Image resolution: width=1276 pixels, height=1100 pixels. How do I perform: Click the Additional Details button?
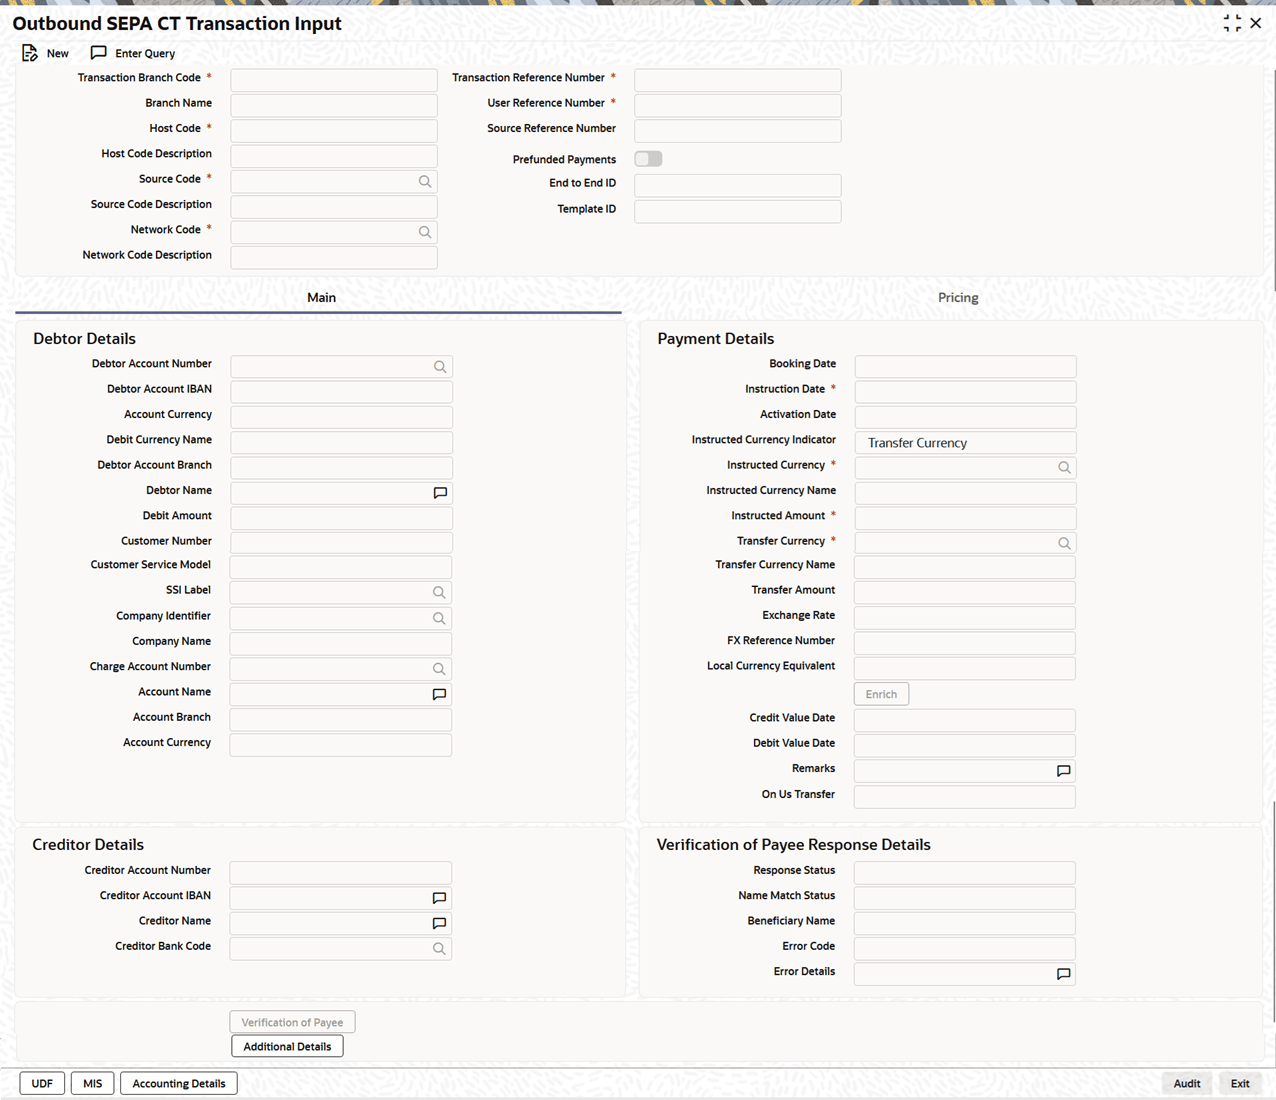coord(287,1046)
